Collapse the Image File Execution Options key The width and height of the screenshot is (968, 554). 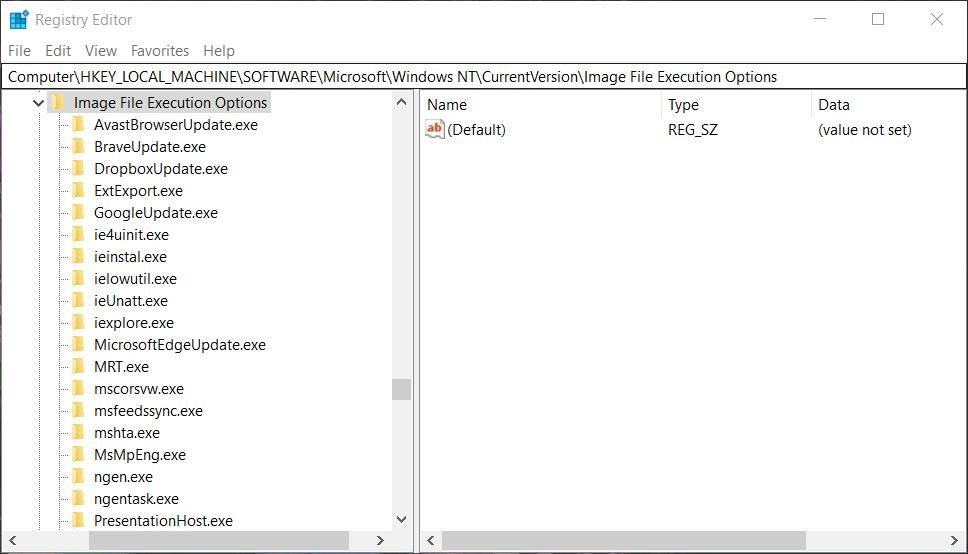coord(38,103)
